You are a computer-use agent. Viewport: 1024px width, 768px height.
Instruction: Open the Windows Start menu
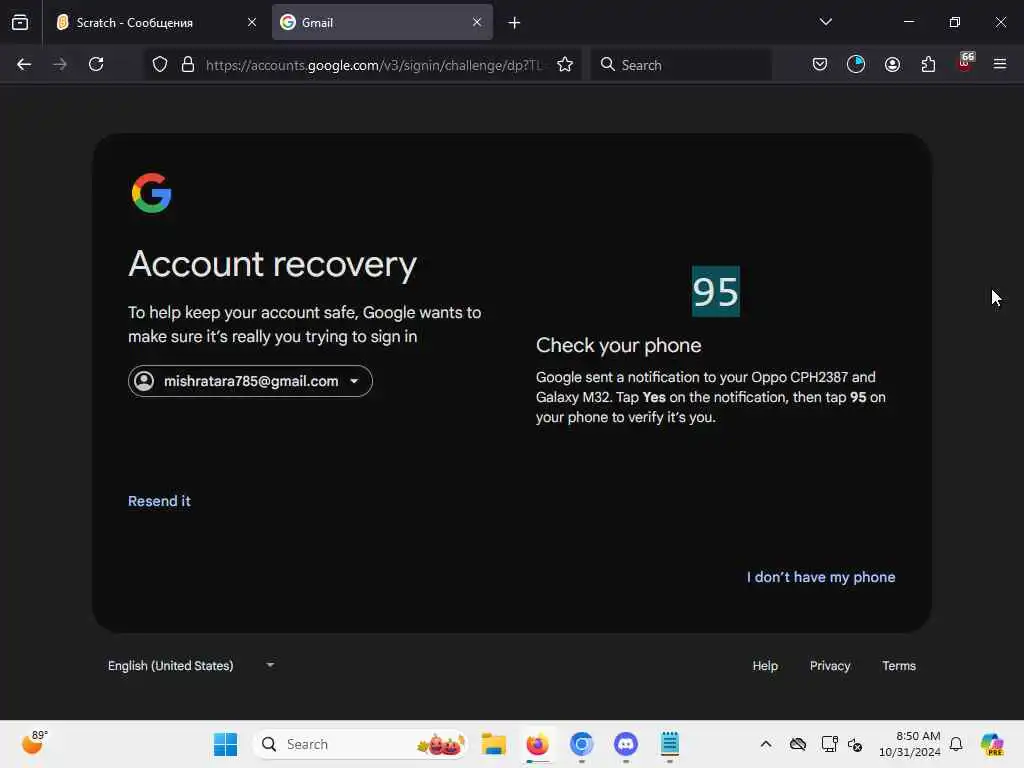226,744
